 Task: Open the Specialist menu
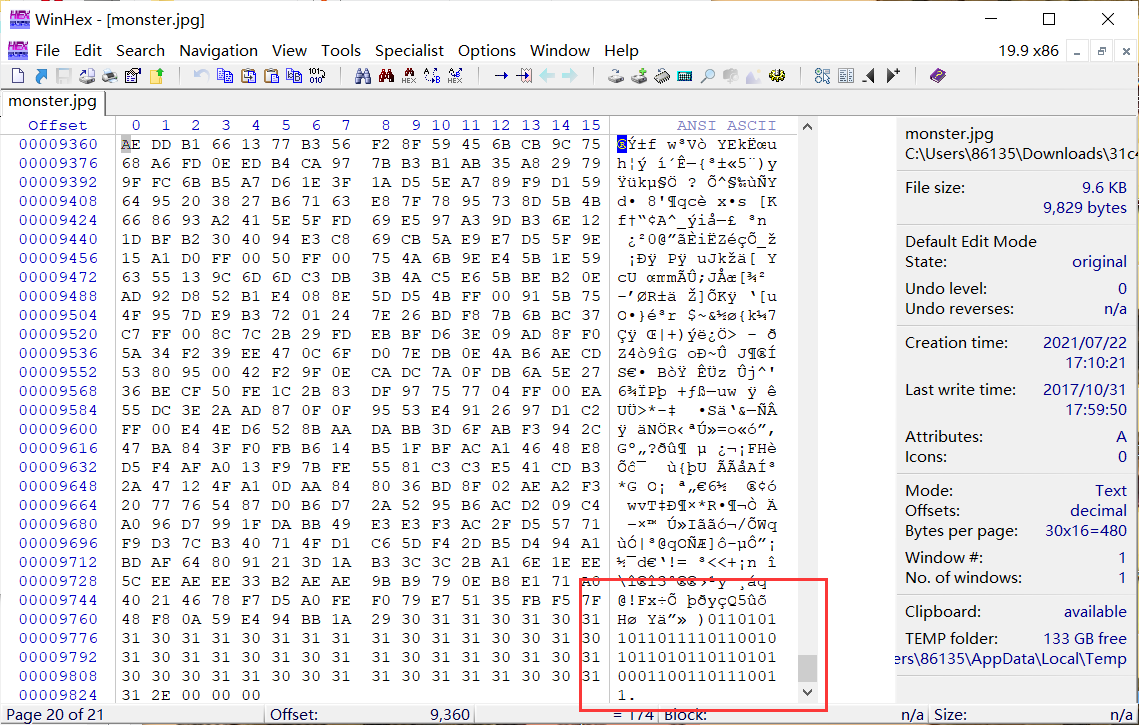409,51
